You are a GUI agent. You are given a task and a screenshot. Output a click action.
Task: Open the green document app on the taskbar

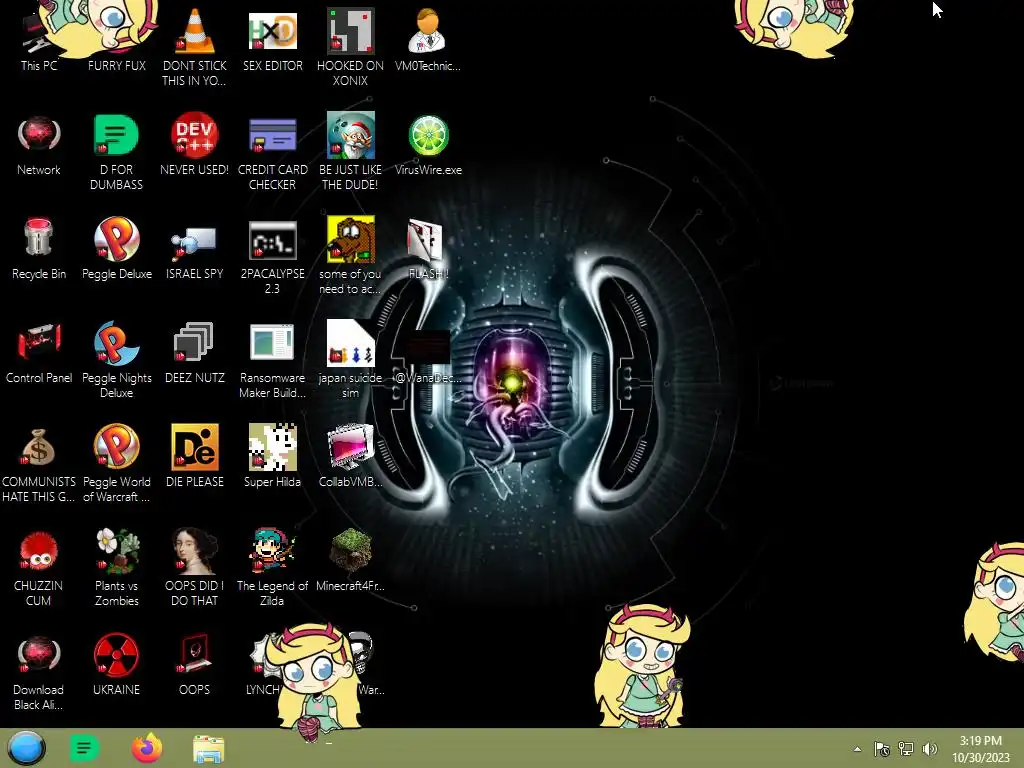[84, 748]
